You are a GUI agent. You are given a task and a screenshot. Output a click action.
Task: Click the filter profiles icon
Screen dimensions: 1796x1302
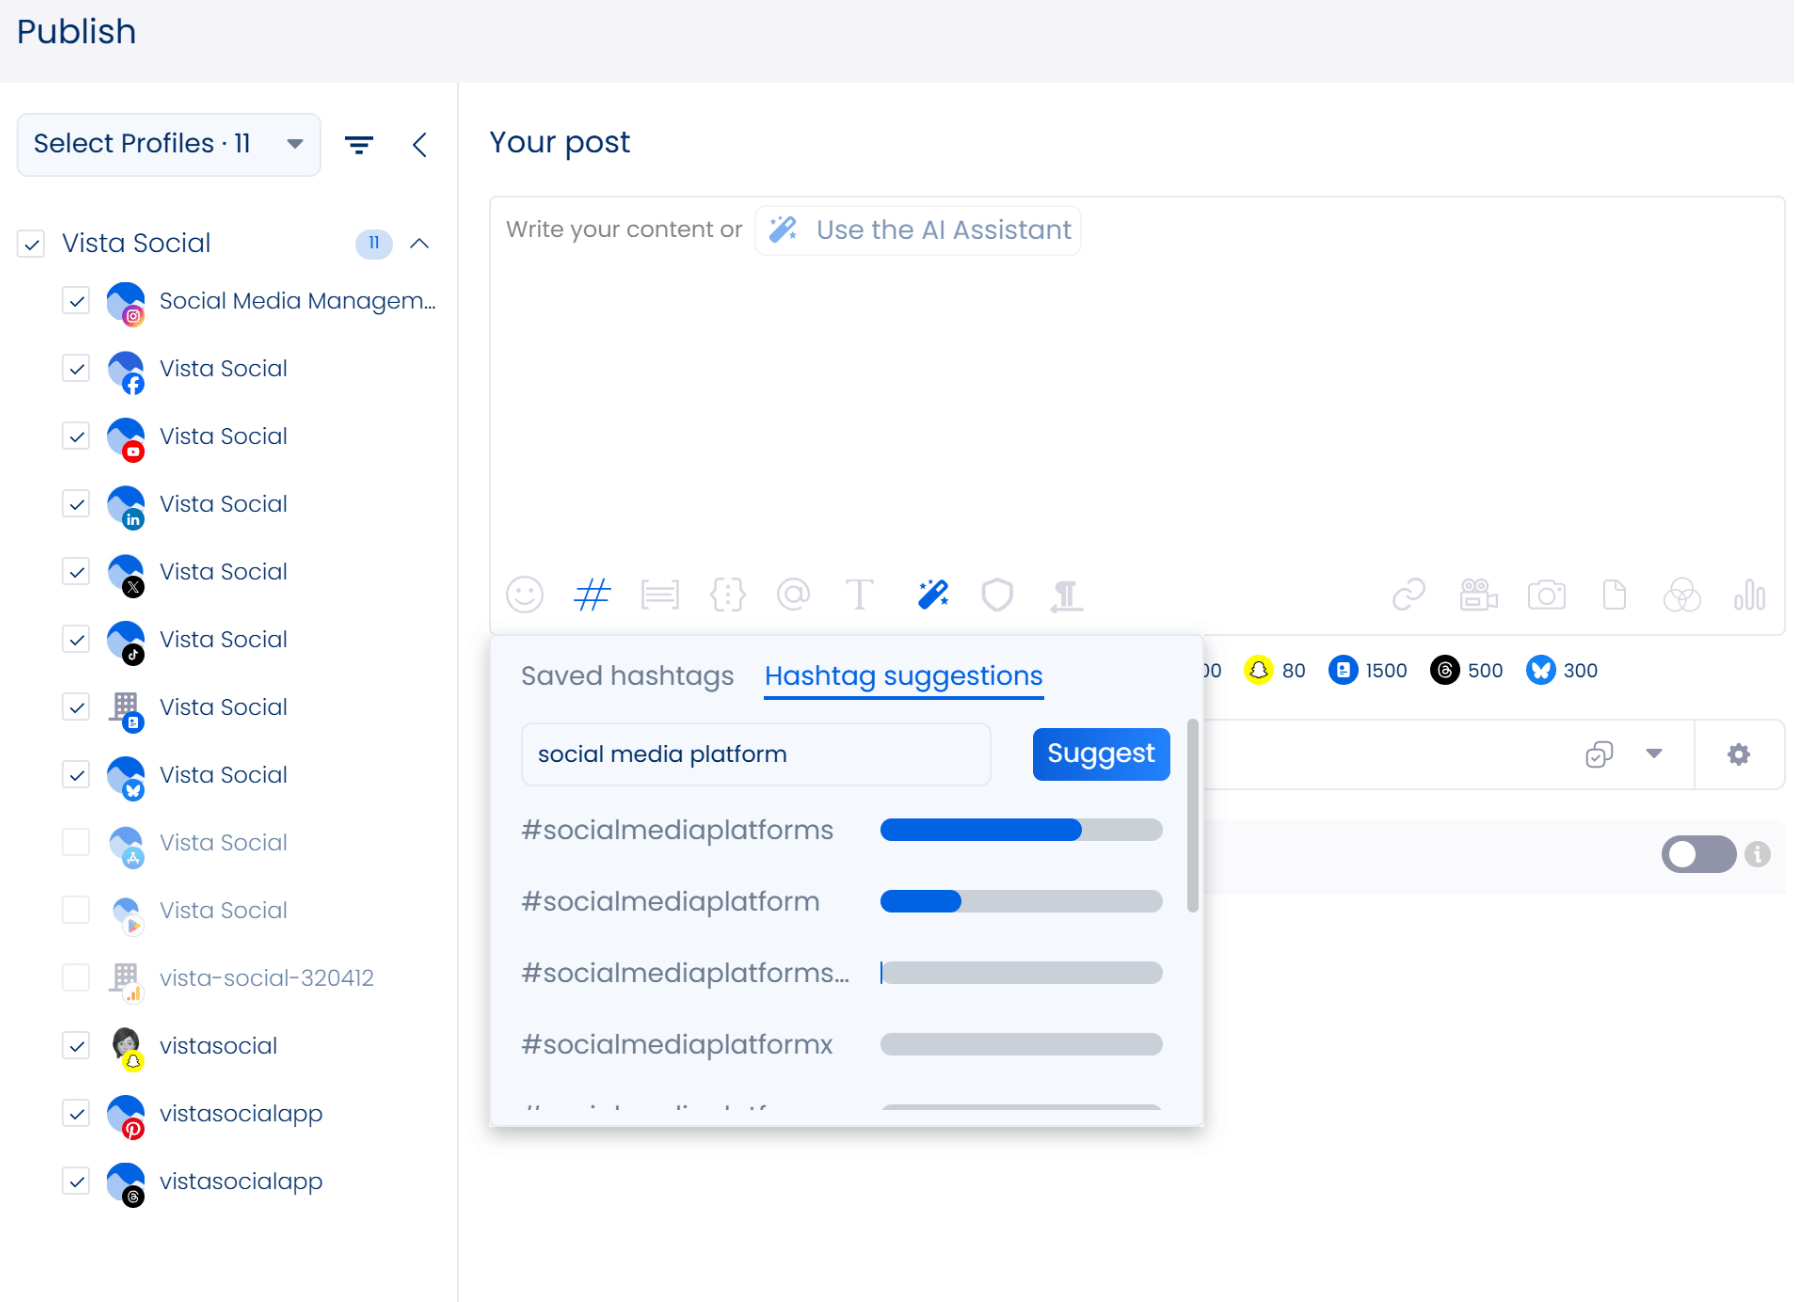pos(359,145)
